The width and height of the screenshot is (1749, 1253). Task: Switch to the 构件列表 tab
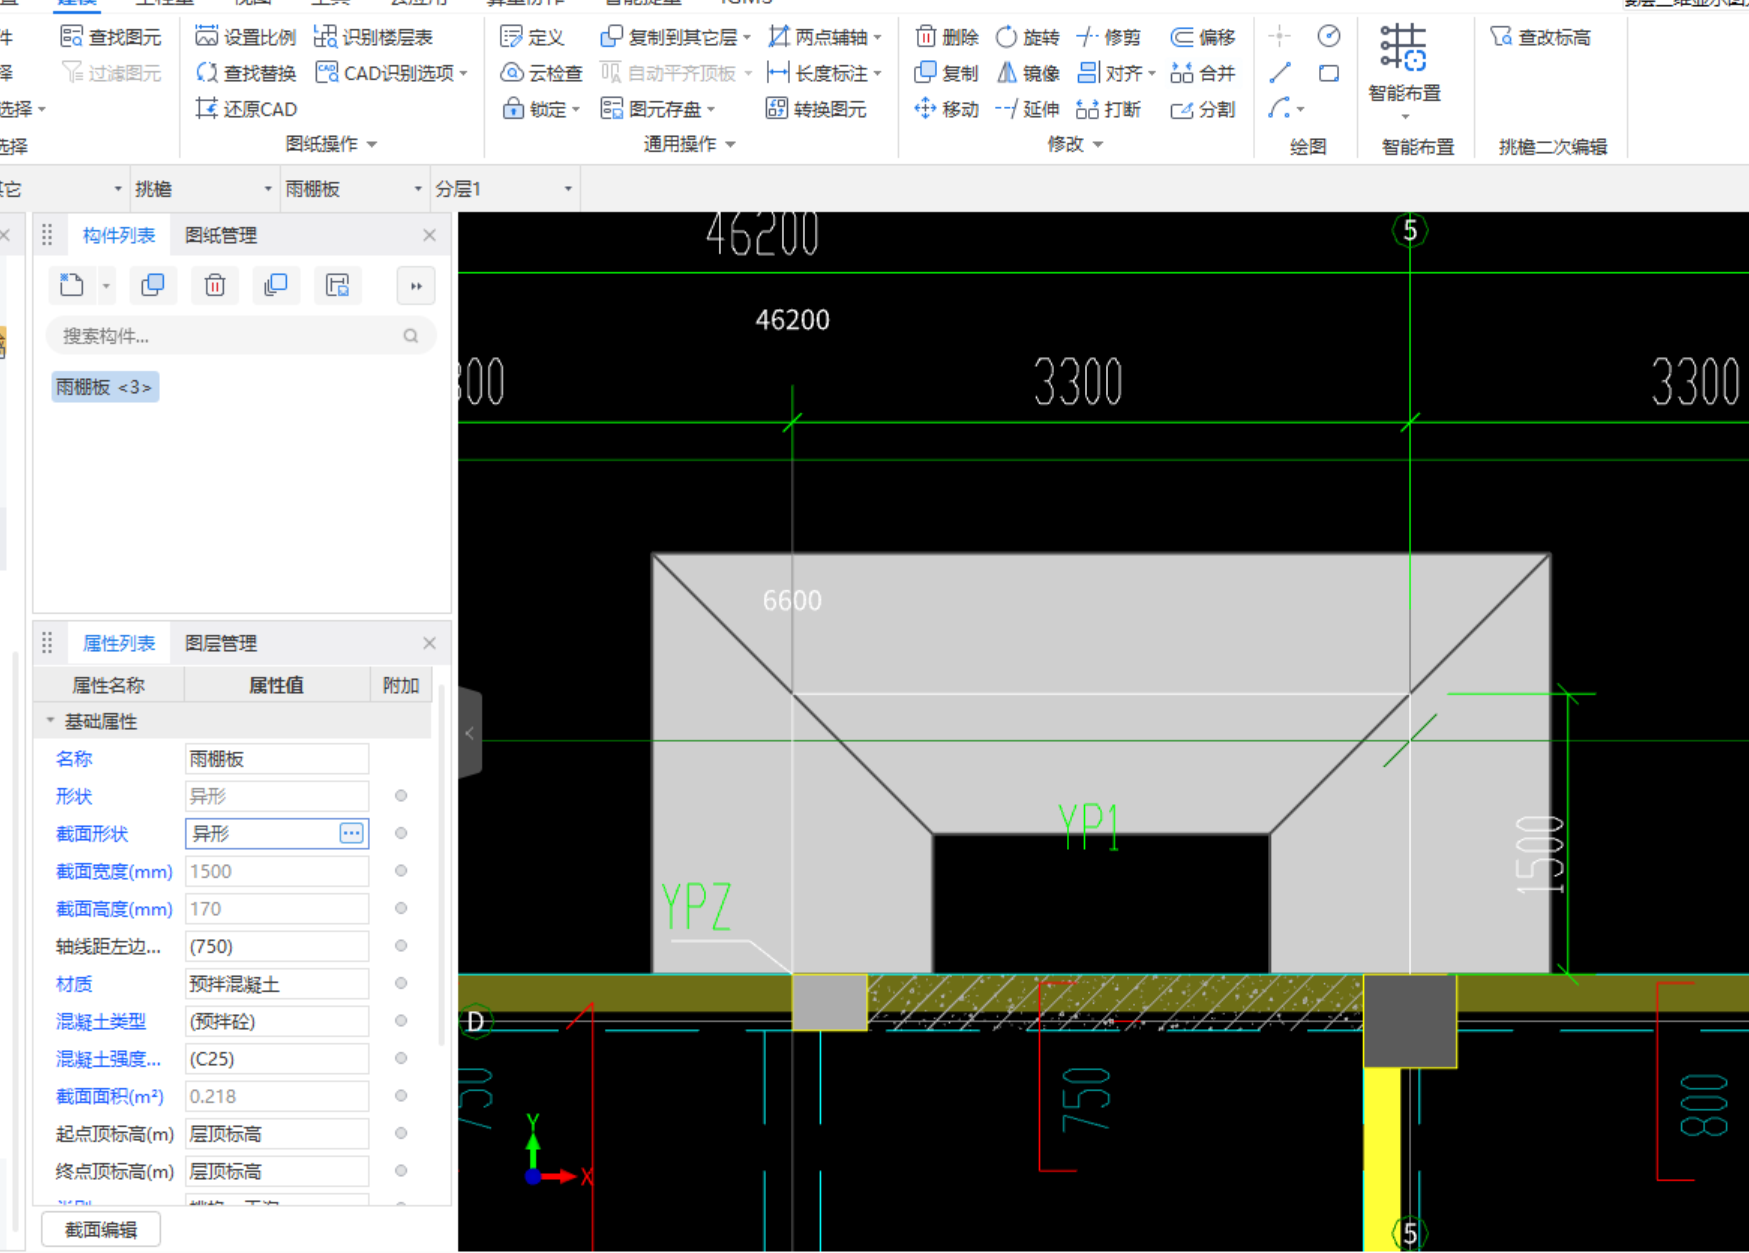(x=118, y=235)
